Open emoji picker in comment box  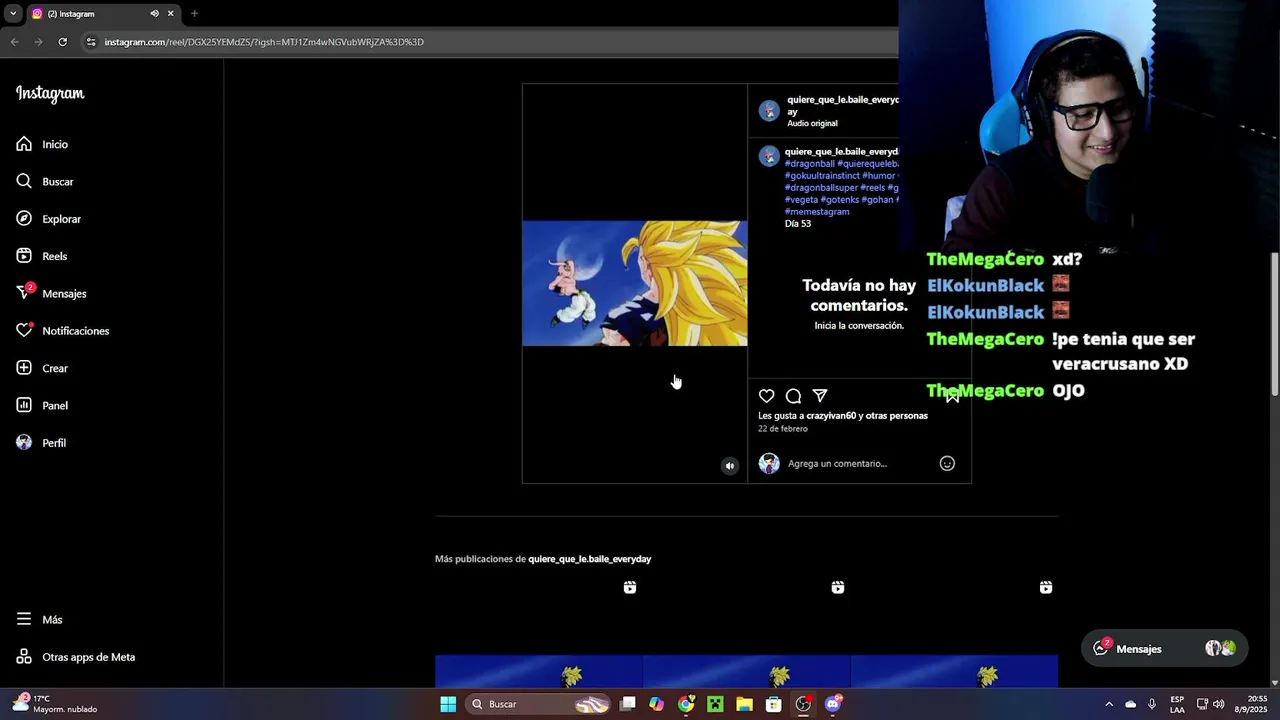pyautogui.click(x=947, y=463)
